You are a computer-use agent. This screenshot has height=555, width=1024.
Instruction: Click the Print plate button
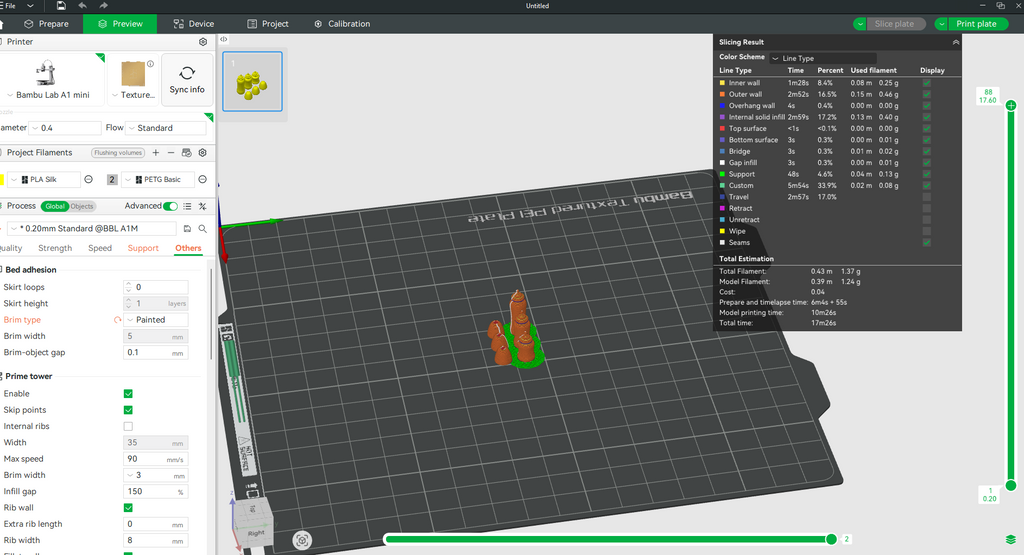970,24
